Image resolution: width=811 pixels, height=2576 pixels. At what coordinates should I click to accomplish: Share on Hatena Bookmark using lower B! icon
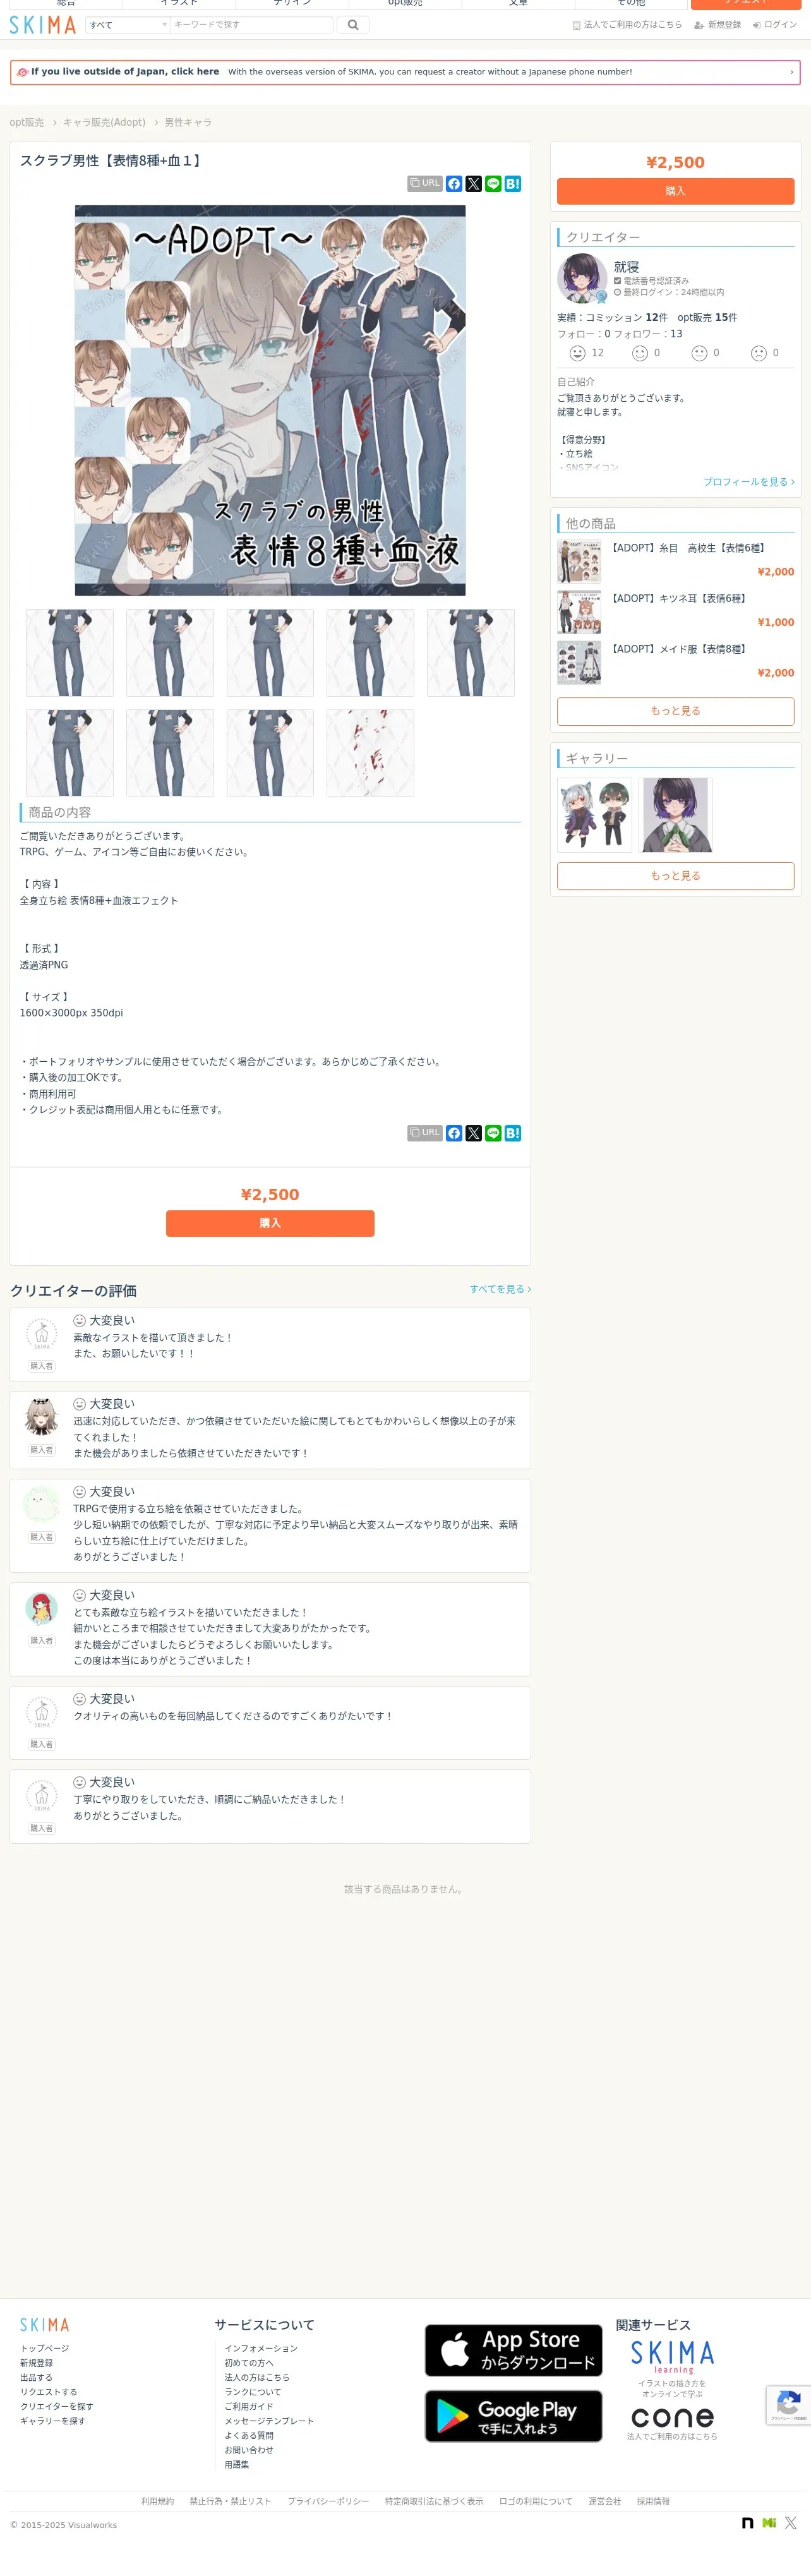pos(513,1133)
